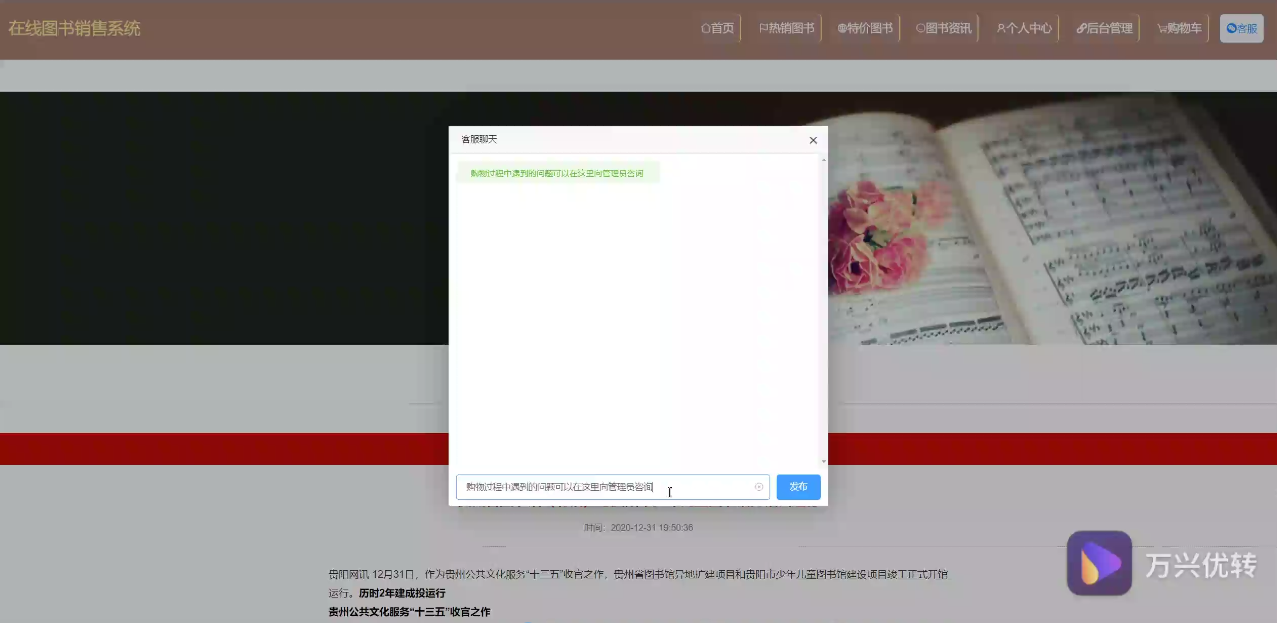The height and width of the screenshot is (623, 1277).
Task: Click the chat scrollbar up arrow
Action: [x=824, y=160]
